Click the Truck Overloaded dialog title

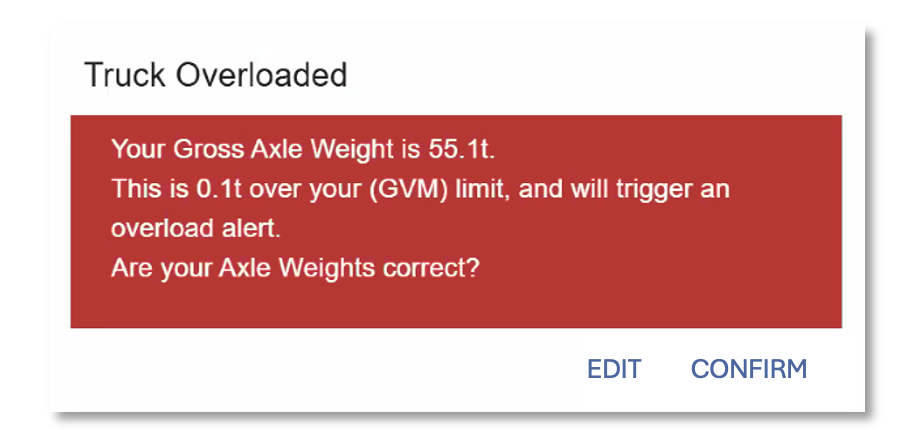215,75
